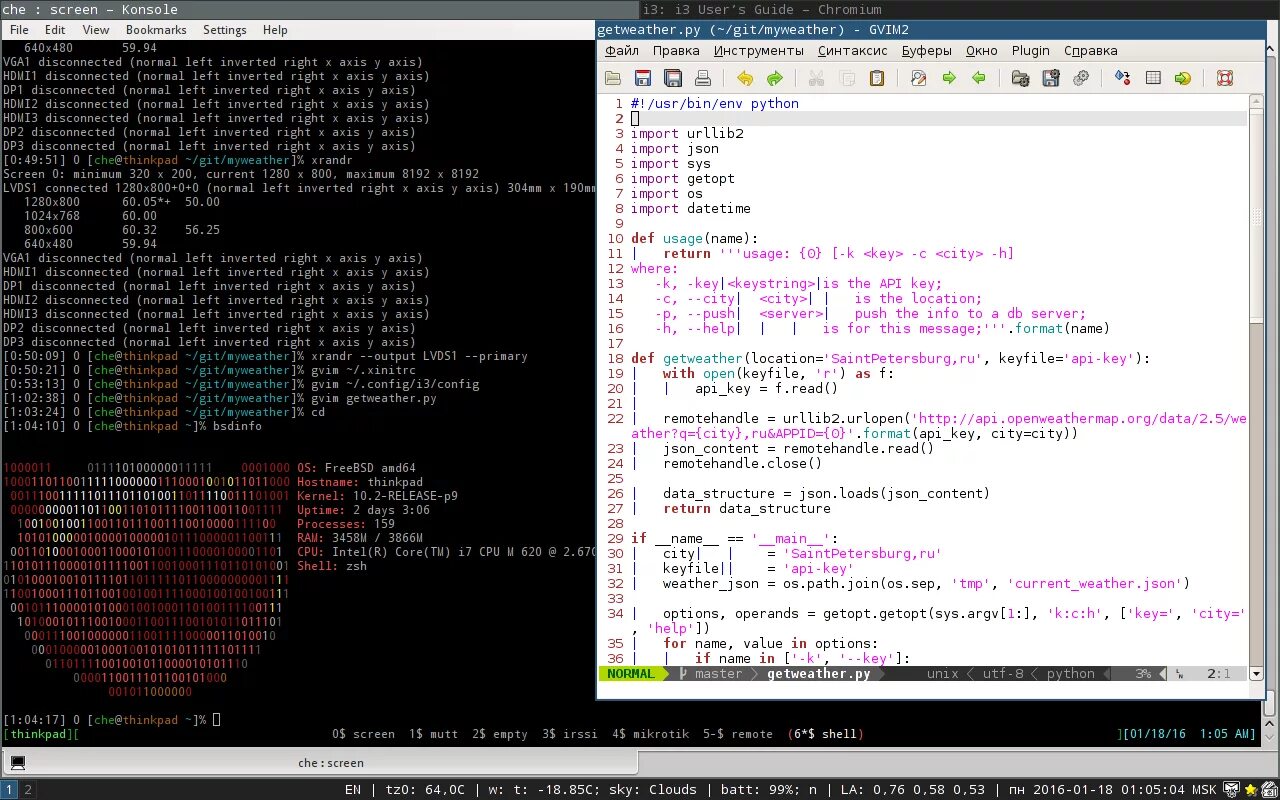Viewport: 1280px width, 800px height.
Task: Click the Cut scissors icon in GVIM
Action: click(817, 78)
